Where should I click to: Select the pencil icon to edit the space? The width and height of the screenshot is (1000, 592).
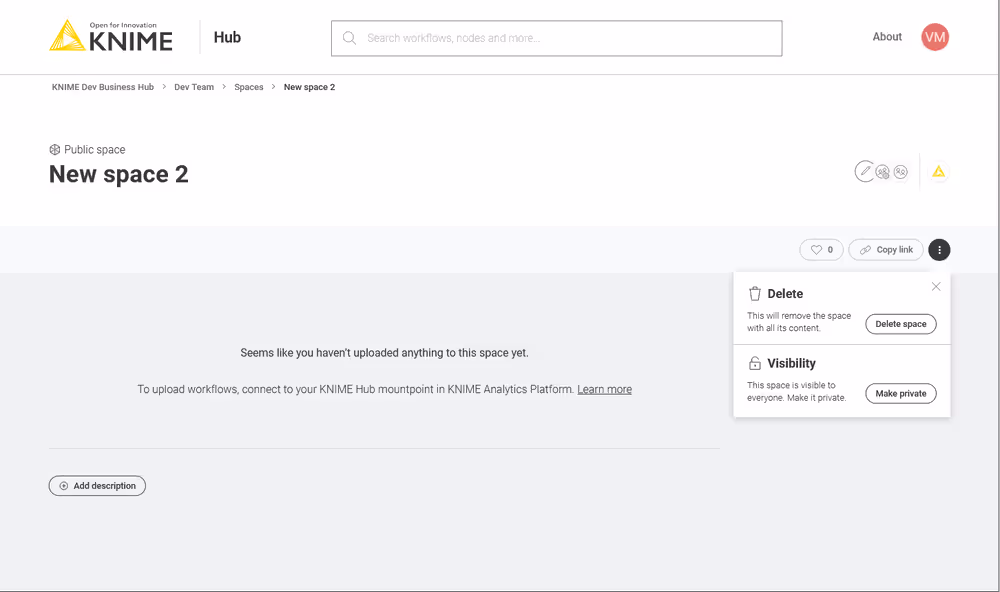click(865, 171)
